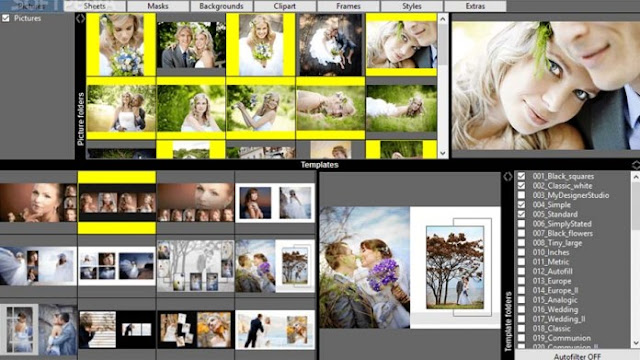Click the picture browser scroll-up arrow

[x=443, y=19]
